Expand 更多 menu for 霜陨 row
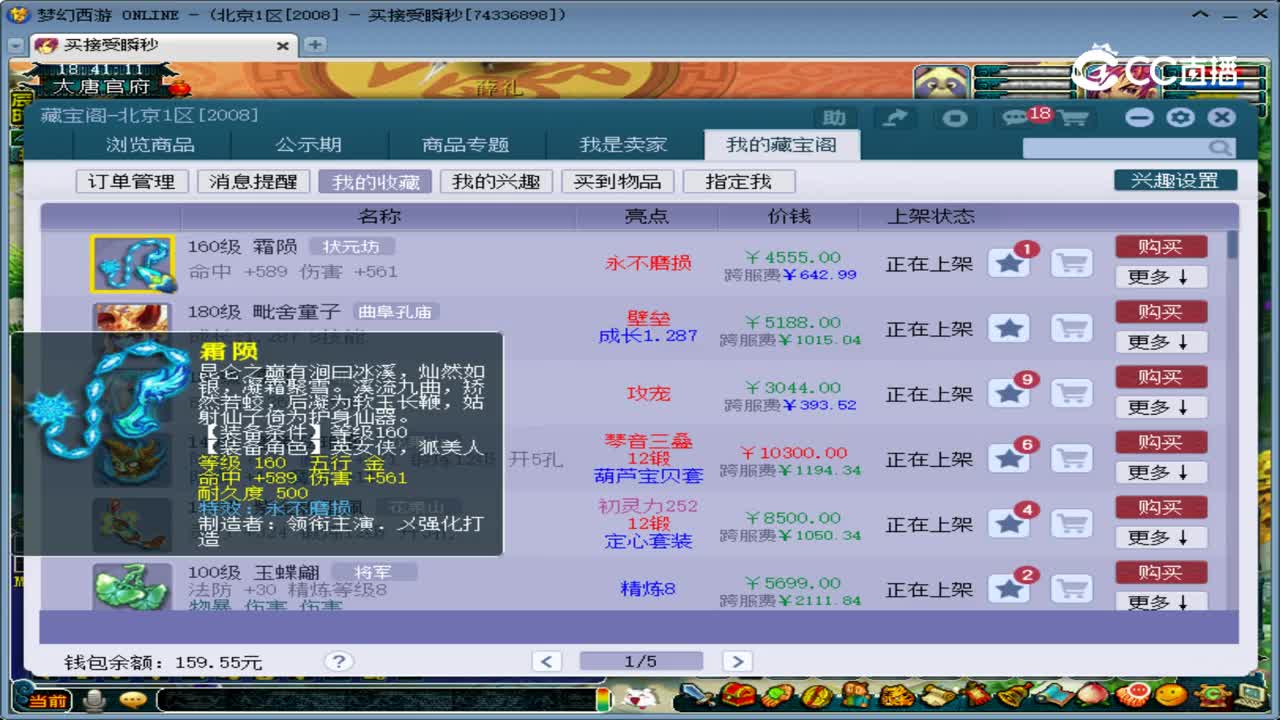 click(x=1161, y=277)
